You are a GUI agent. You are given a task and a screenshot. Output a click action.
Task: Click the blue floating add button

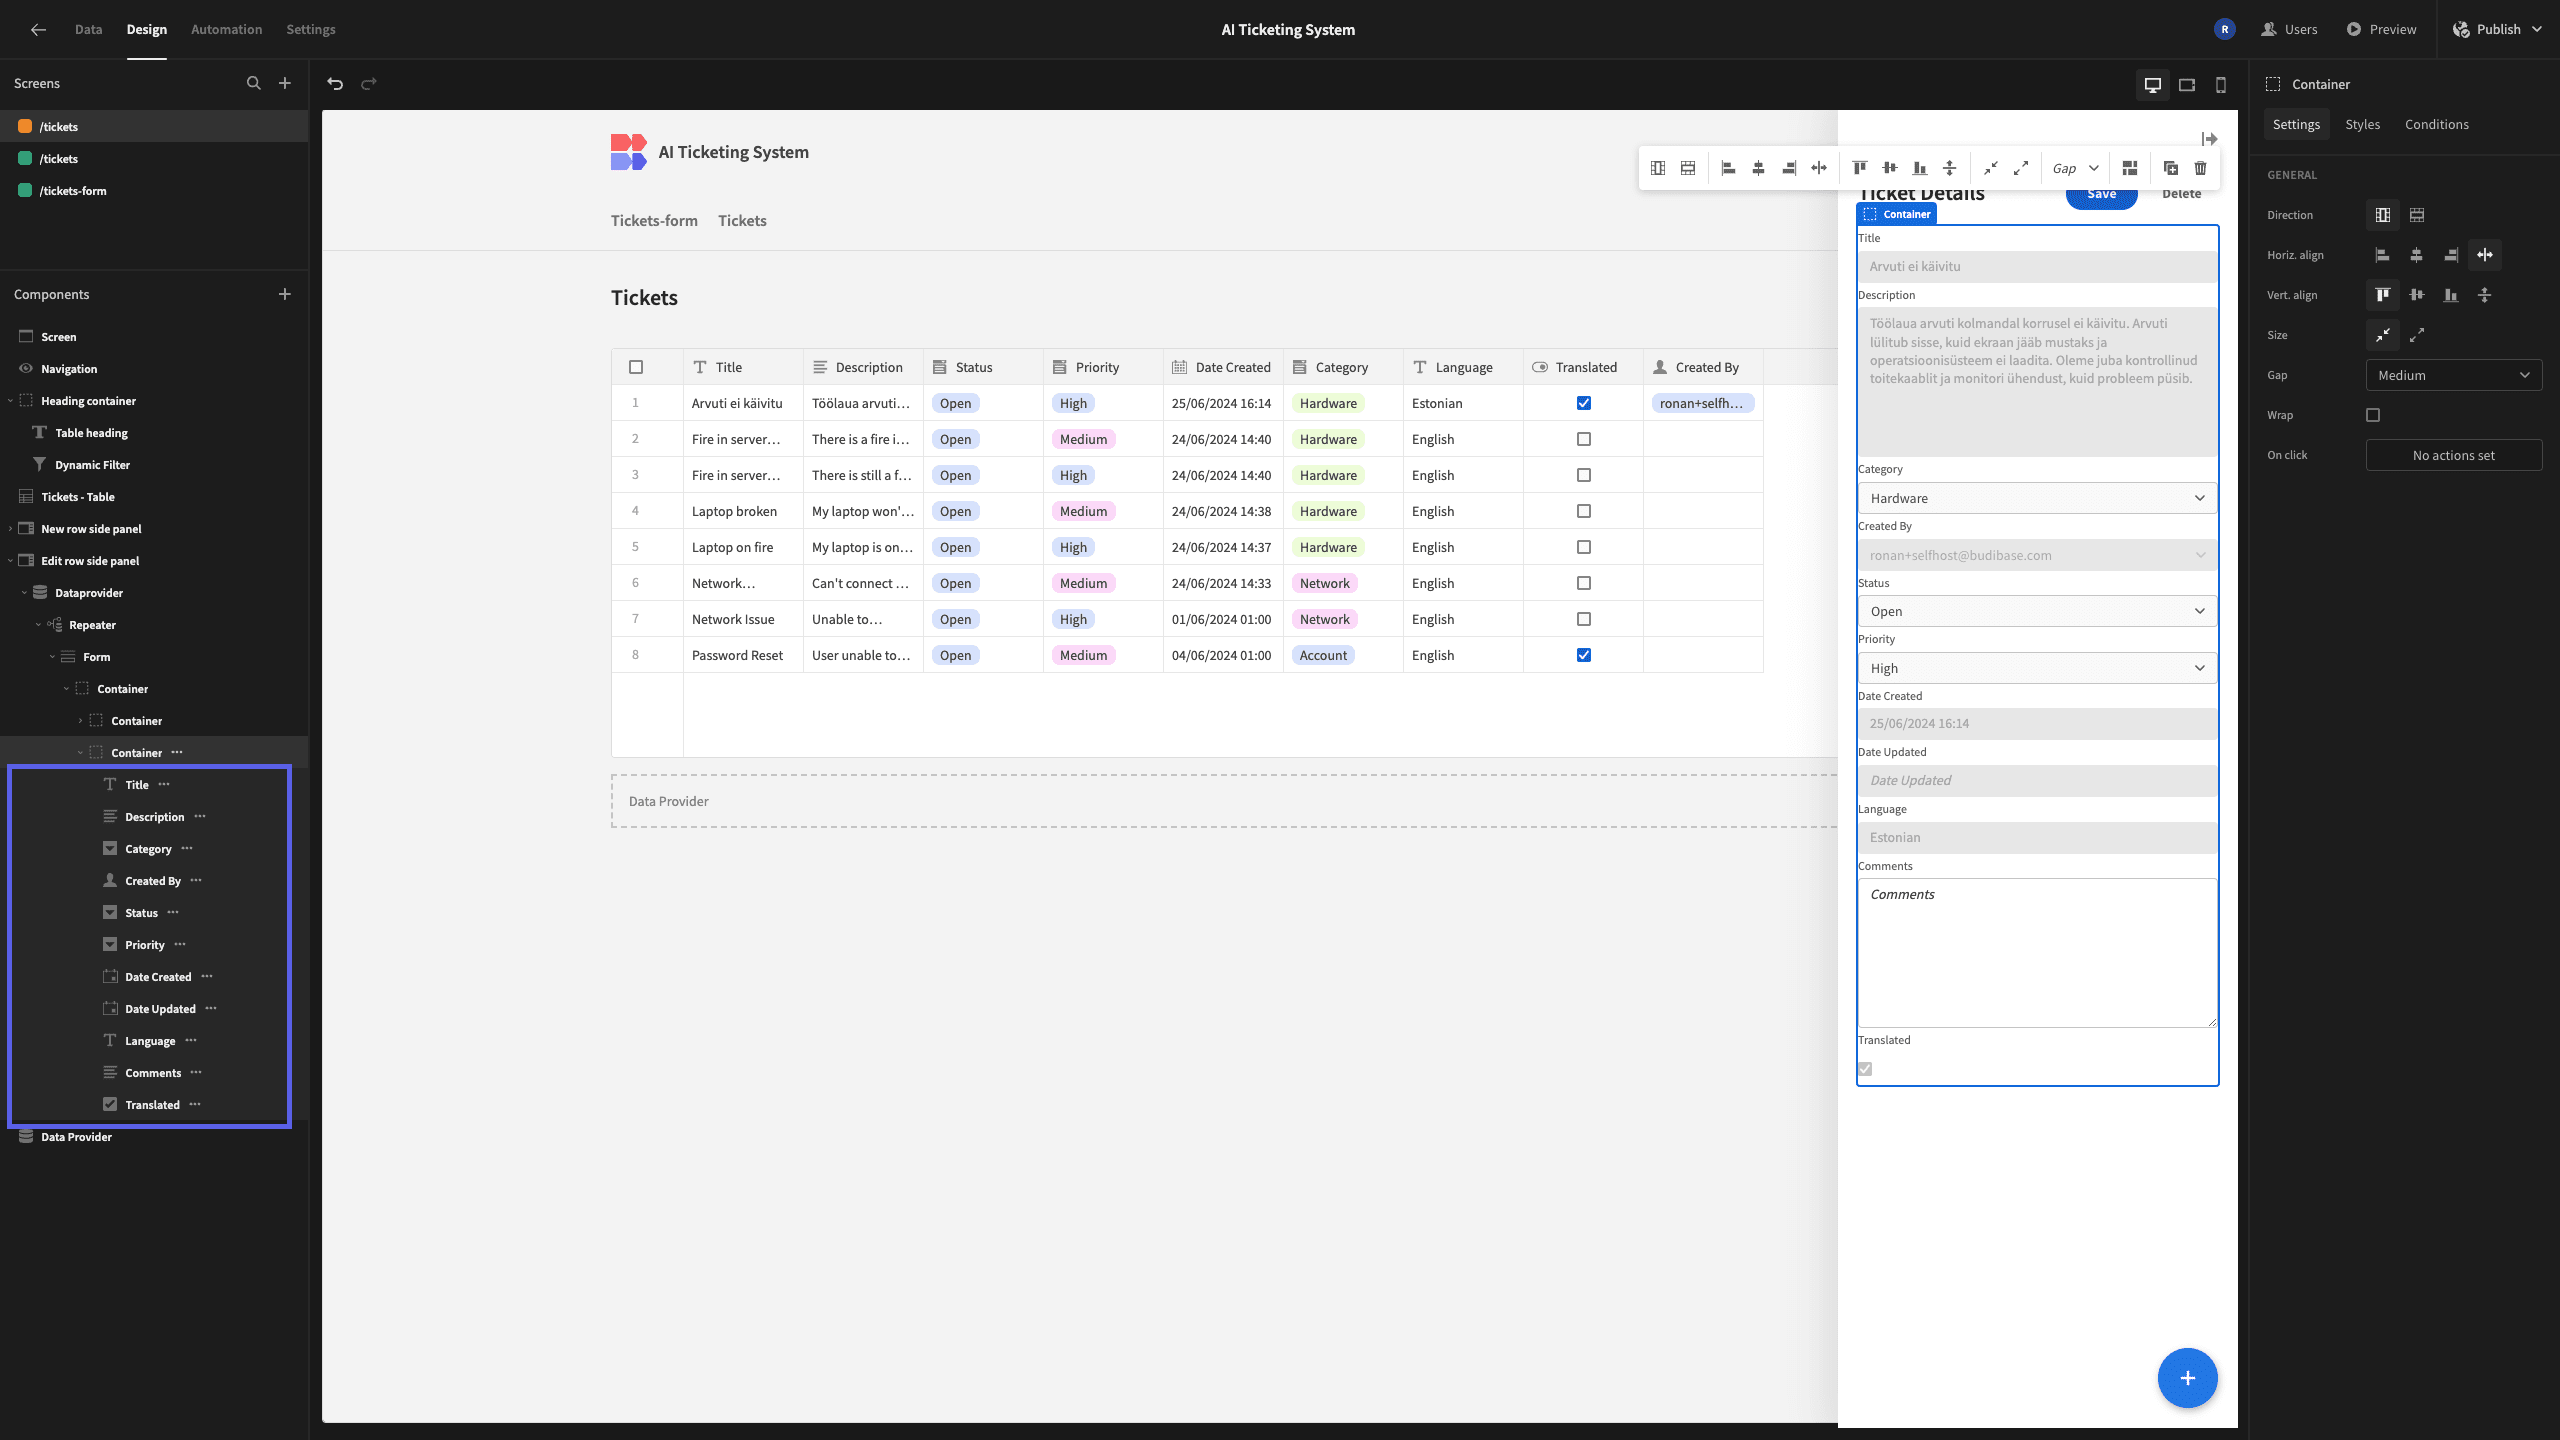[2187, 1378]
